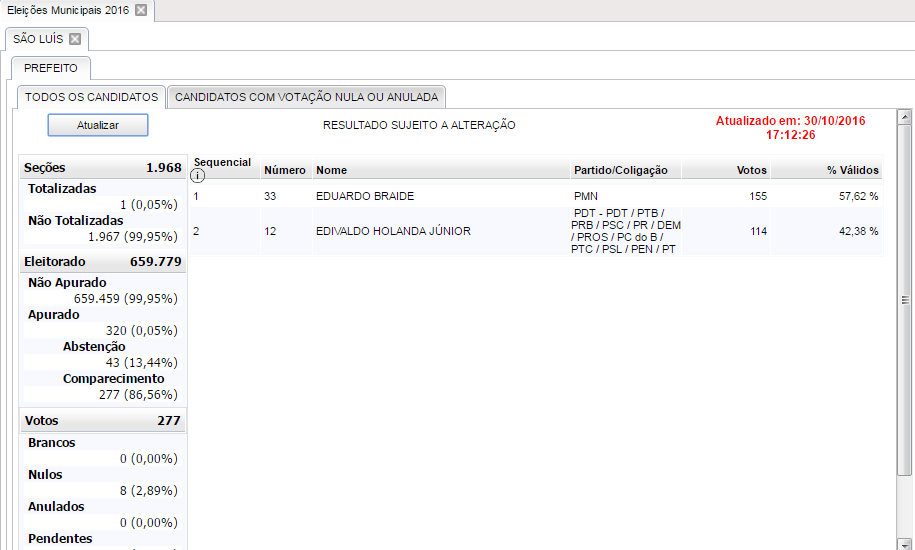Click the vertical scrollbar up arrow
The image size is (915, 550).
[x=904, y=115]
